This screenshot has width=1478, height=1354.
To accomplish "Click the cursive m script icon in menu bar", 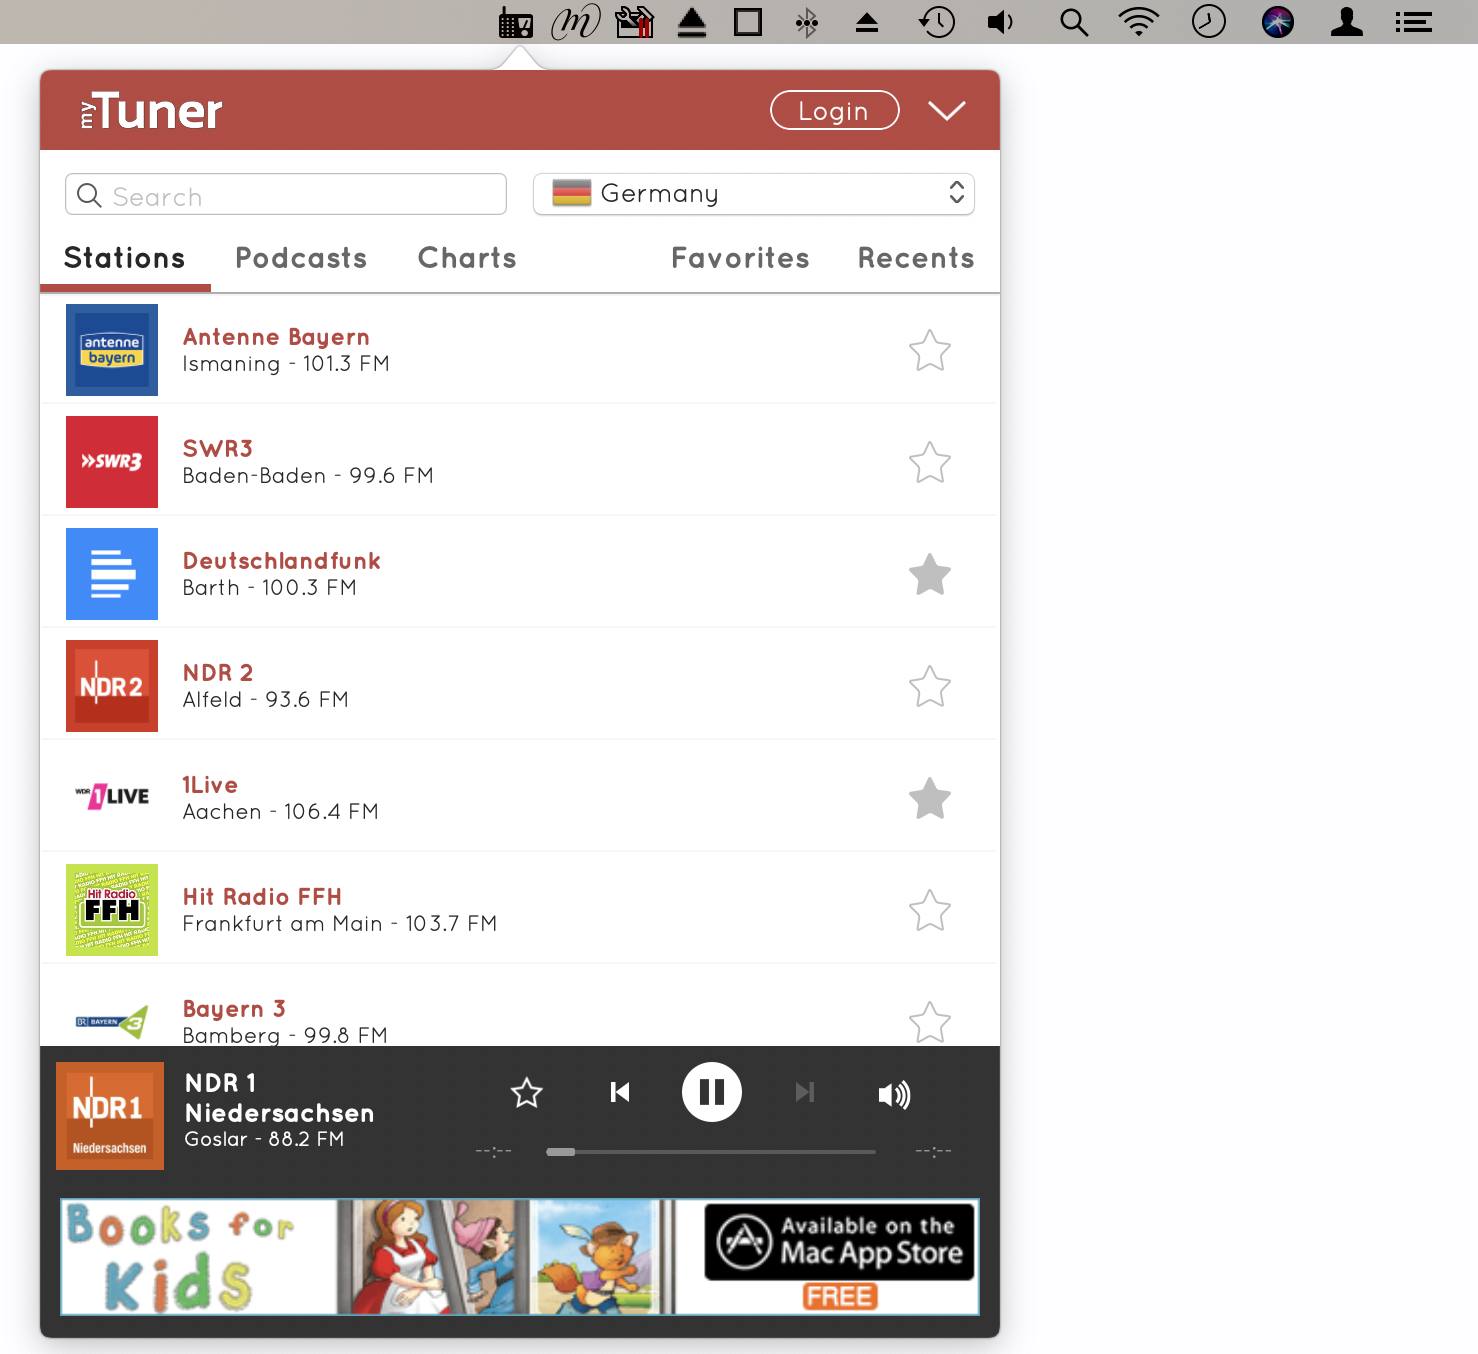I will click(x=576, y=22).
